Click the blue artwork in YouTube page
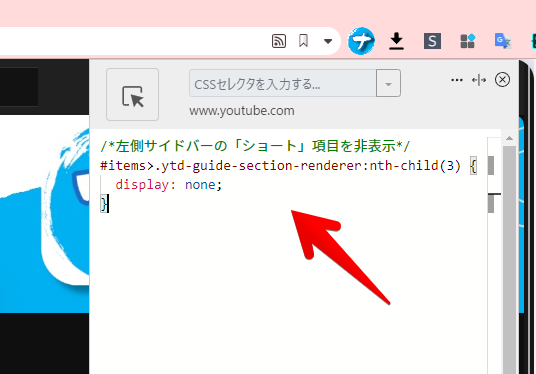 (44, 214)
